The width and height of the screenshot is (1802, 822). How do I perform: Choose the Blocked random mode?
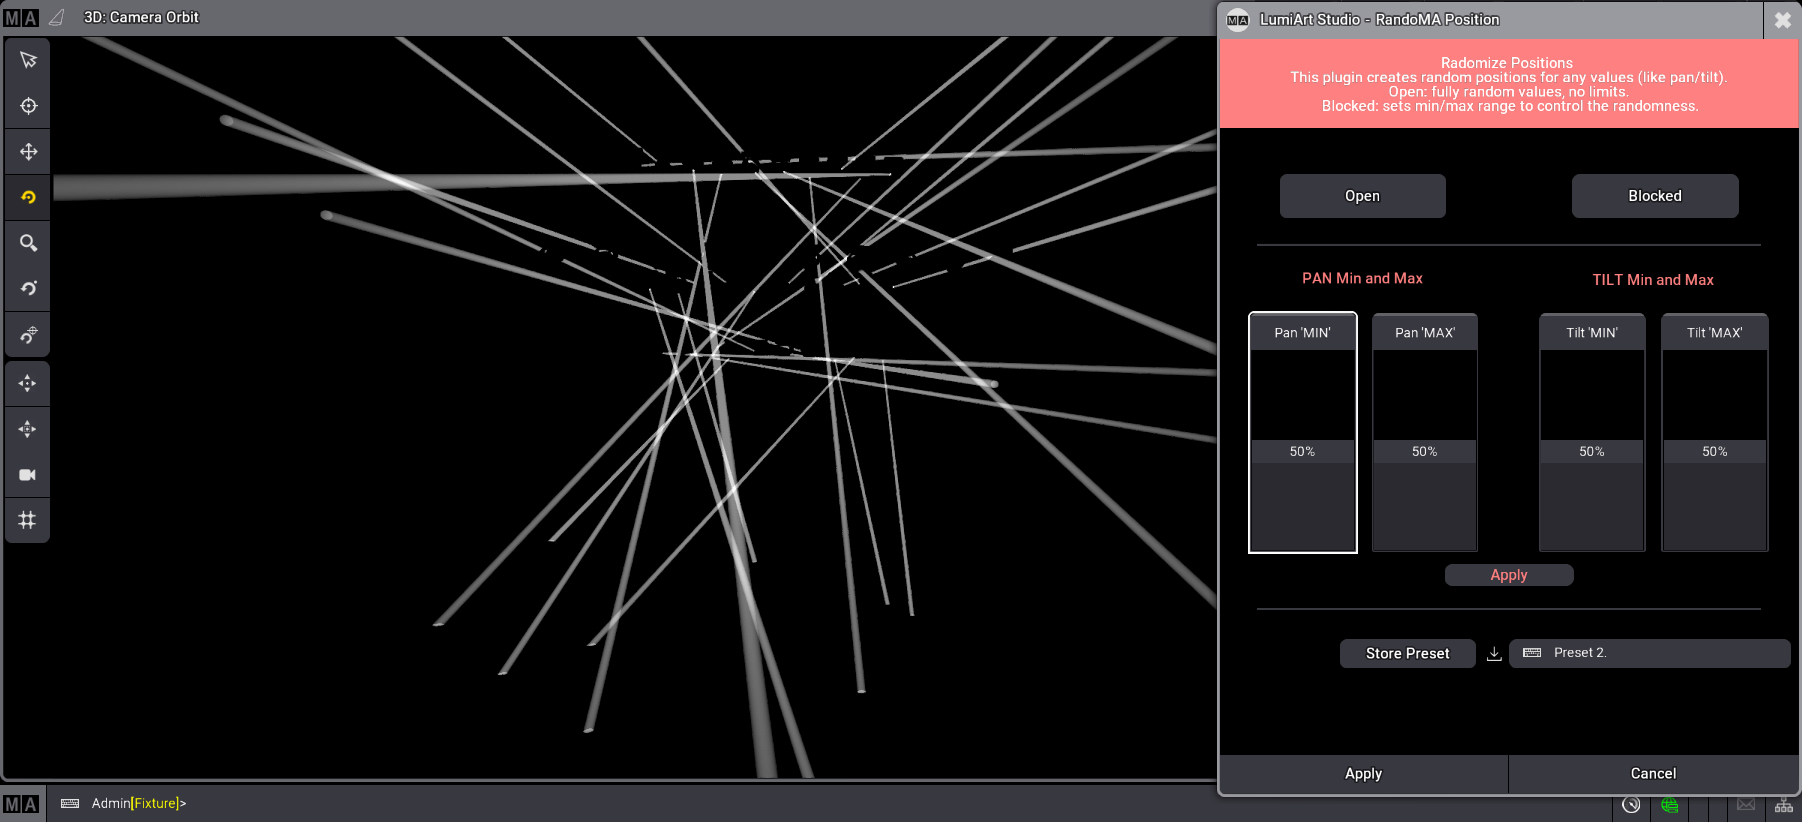click(1655, 196)
